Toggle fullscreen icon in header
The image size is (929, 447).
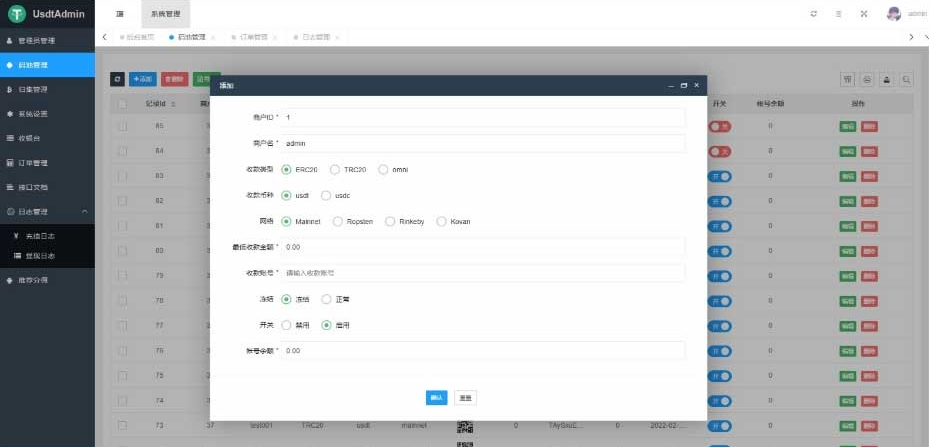pyautogui.click(x=864, y=14)
